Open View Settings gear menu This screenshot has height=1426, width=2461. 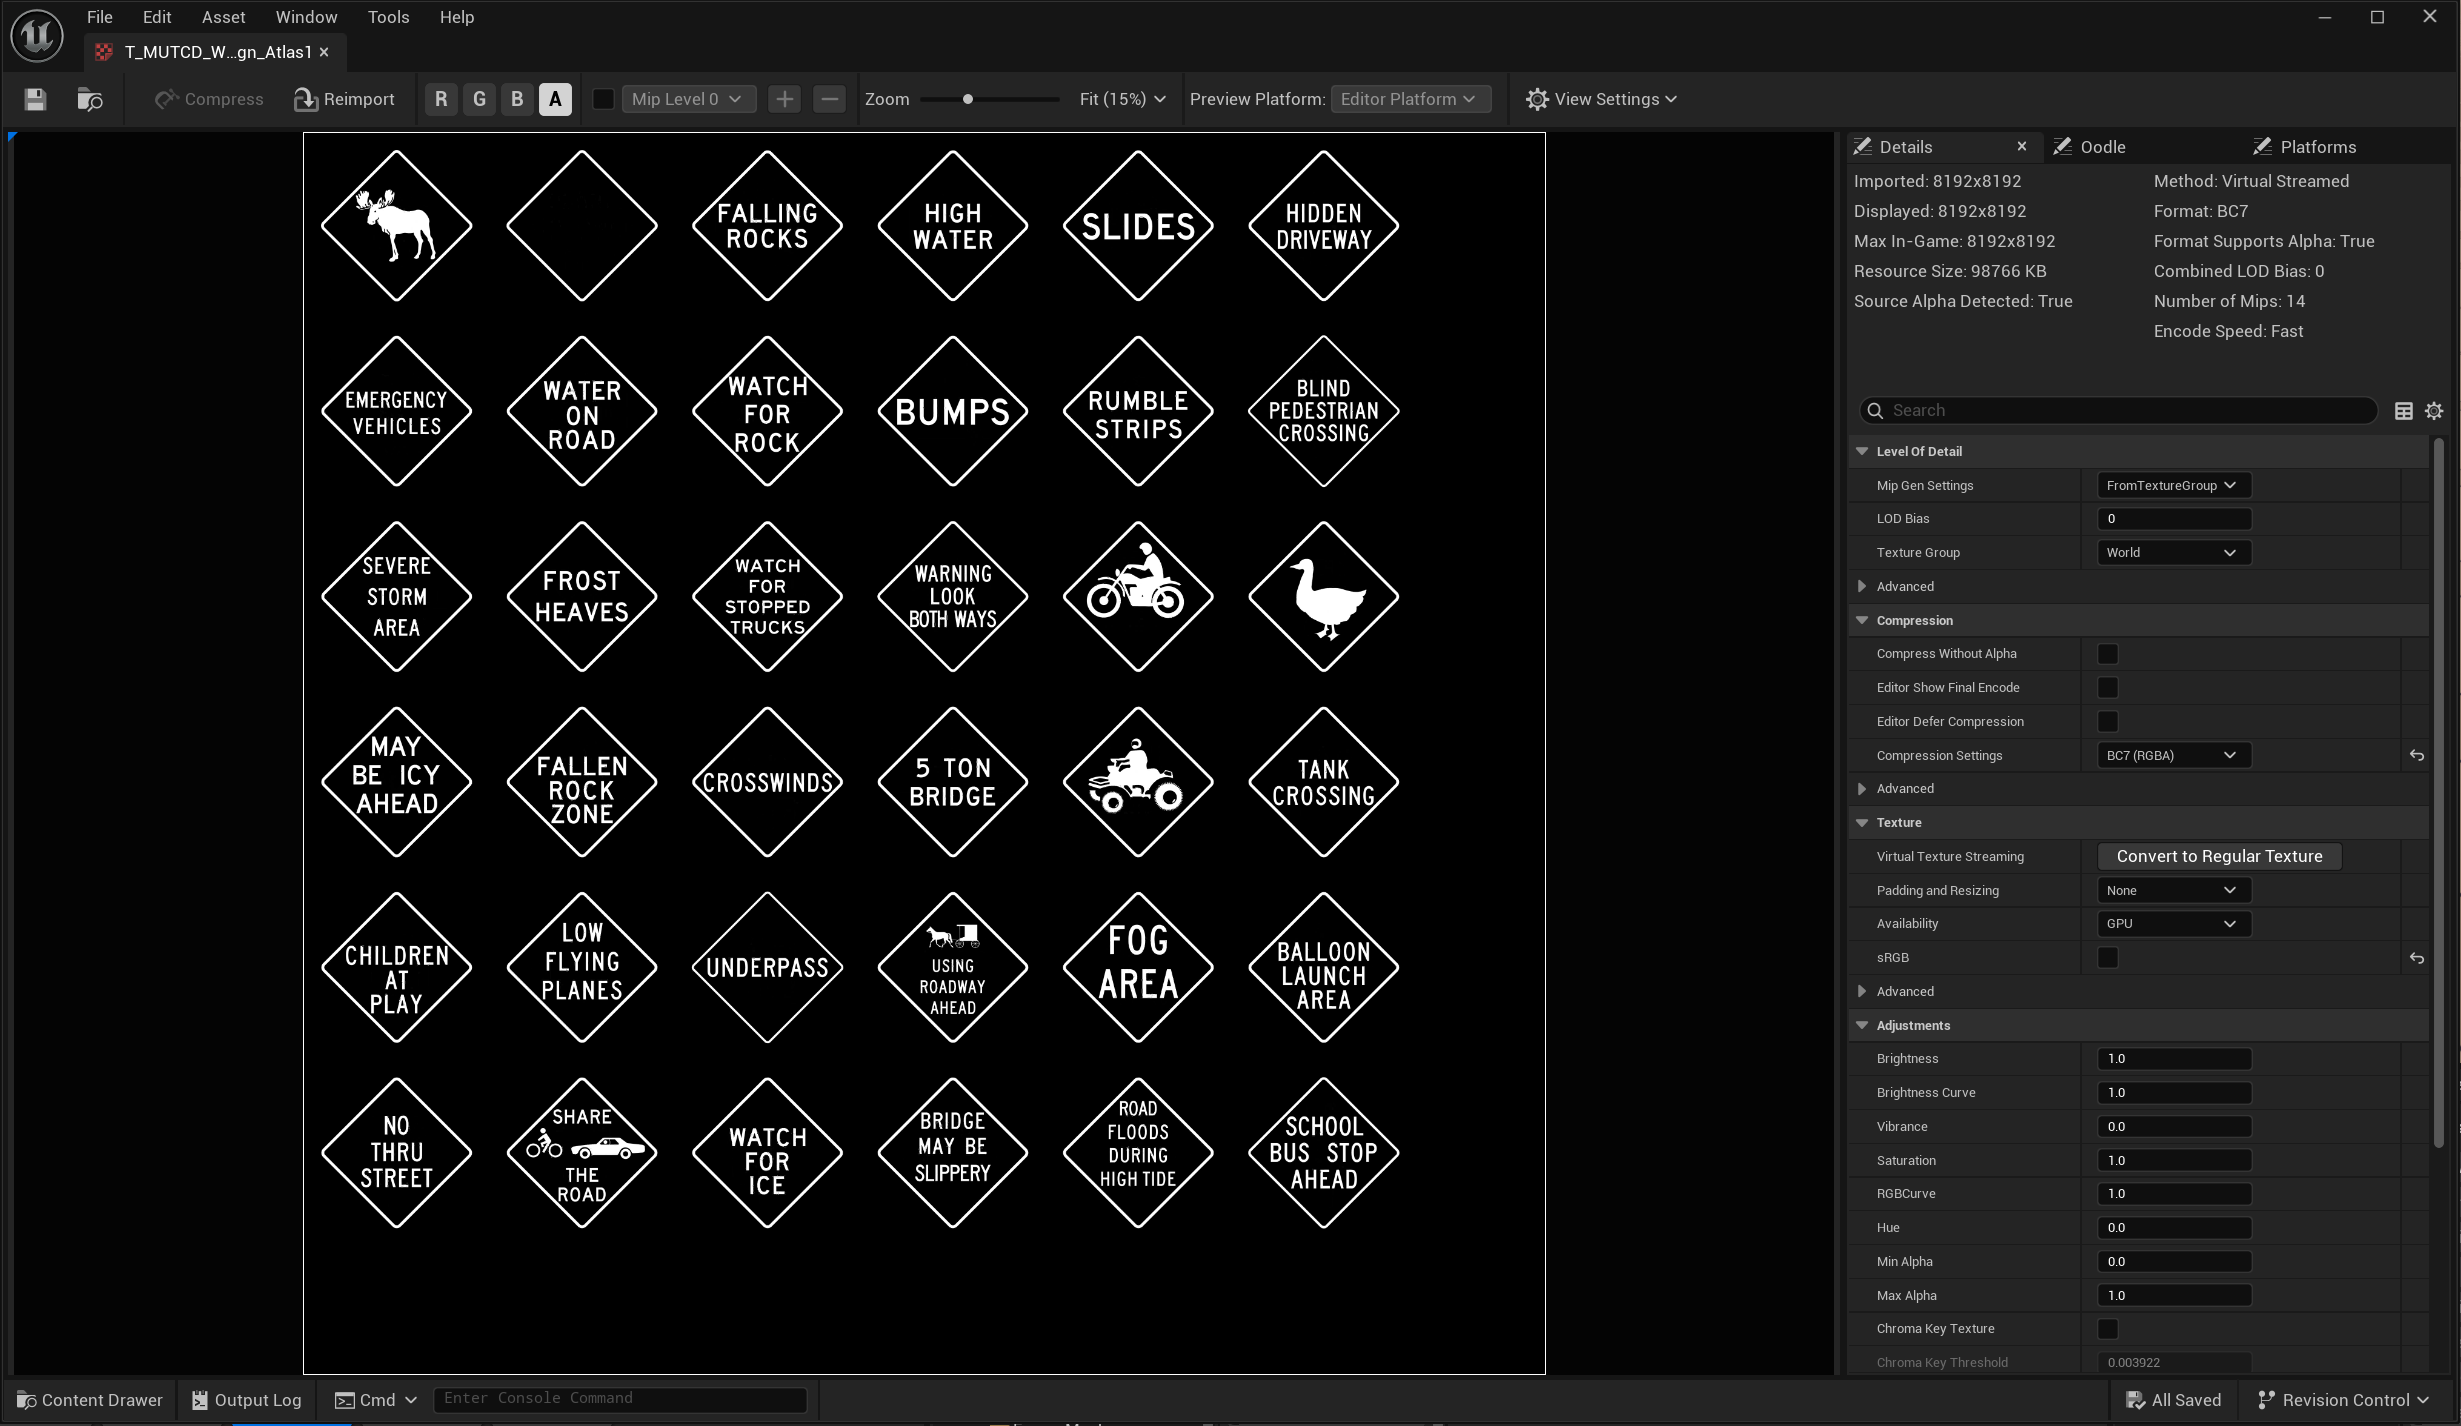tap(1601, 99)
